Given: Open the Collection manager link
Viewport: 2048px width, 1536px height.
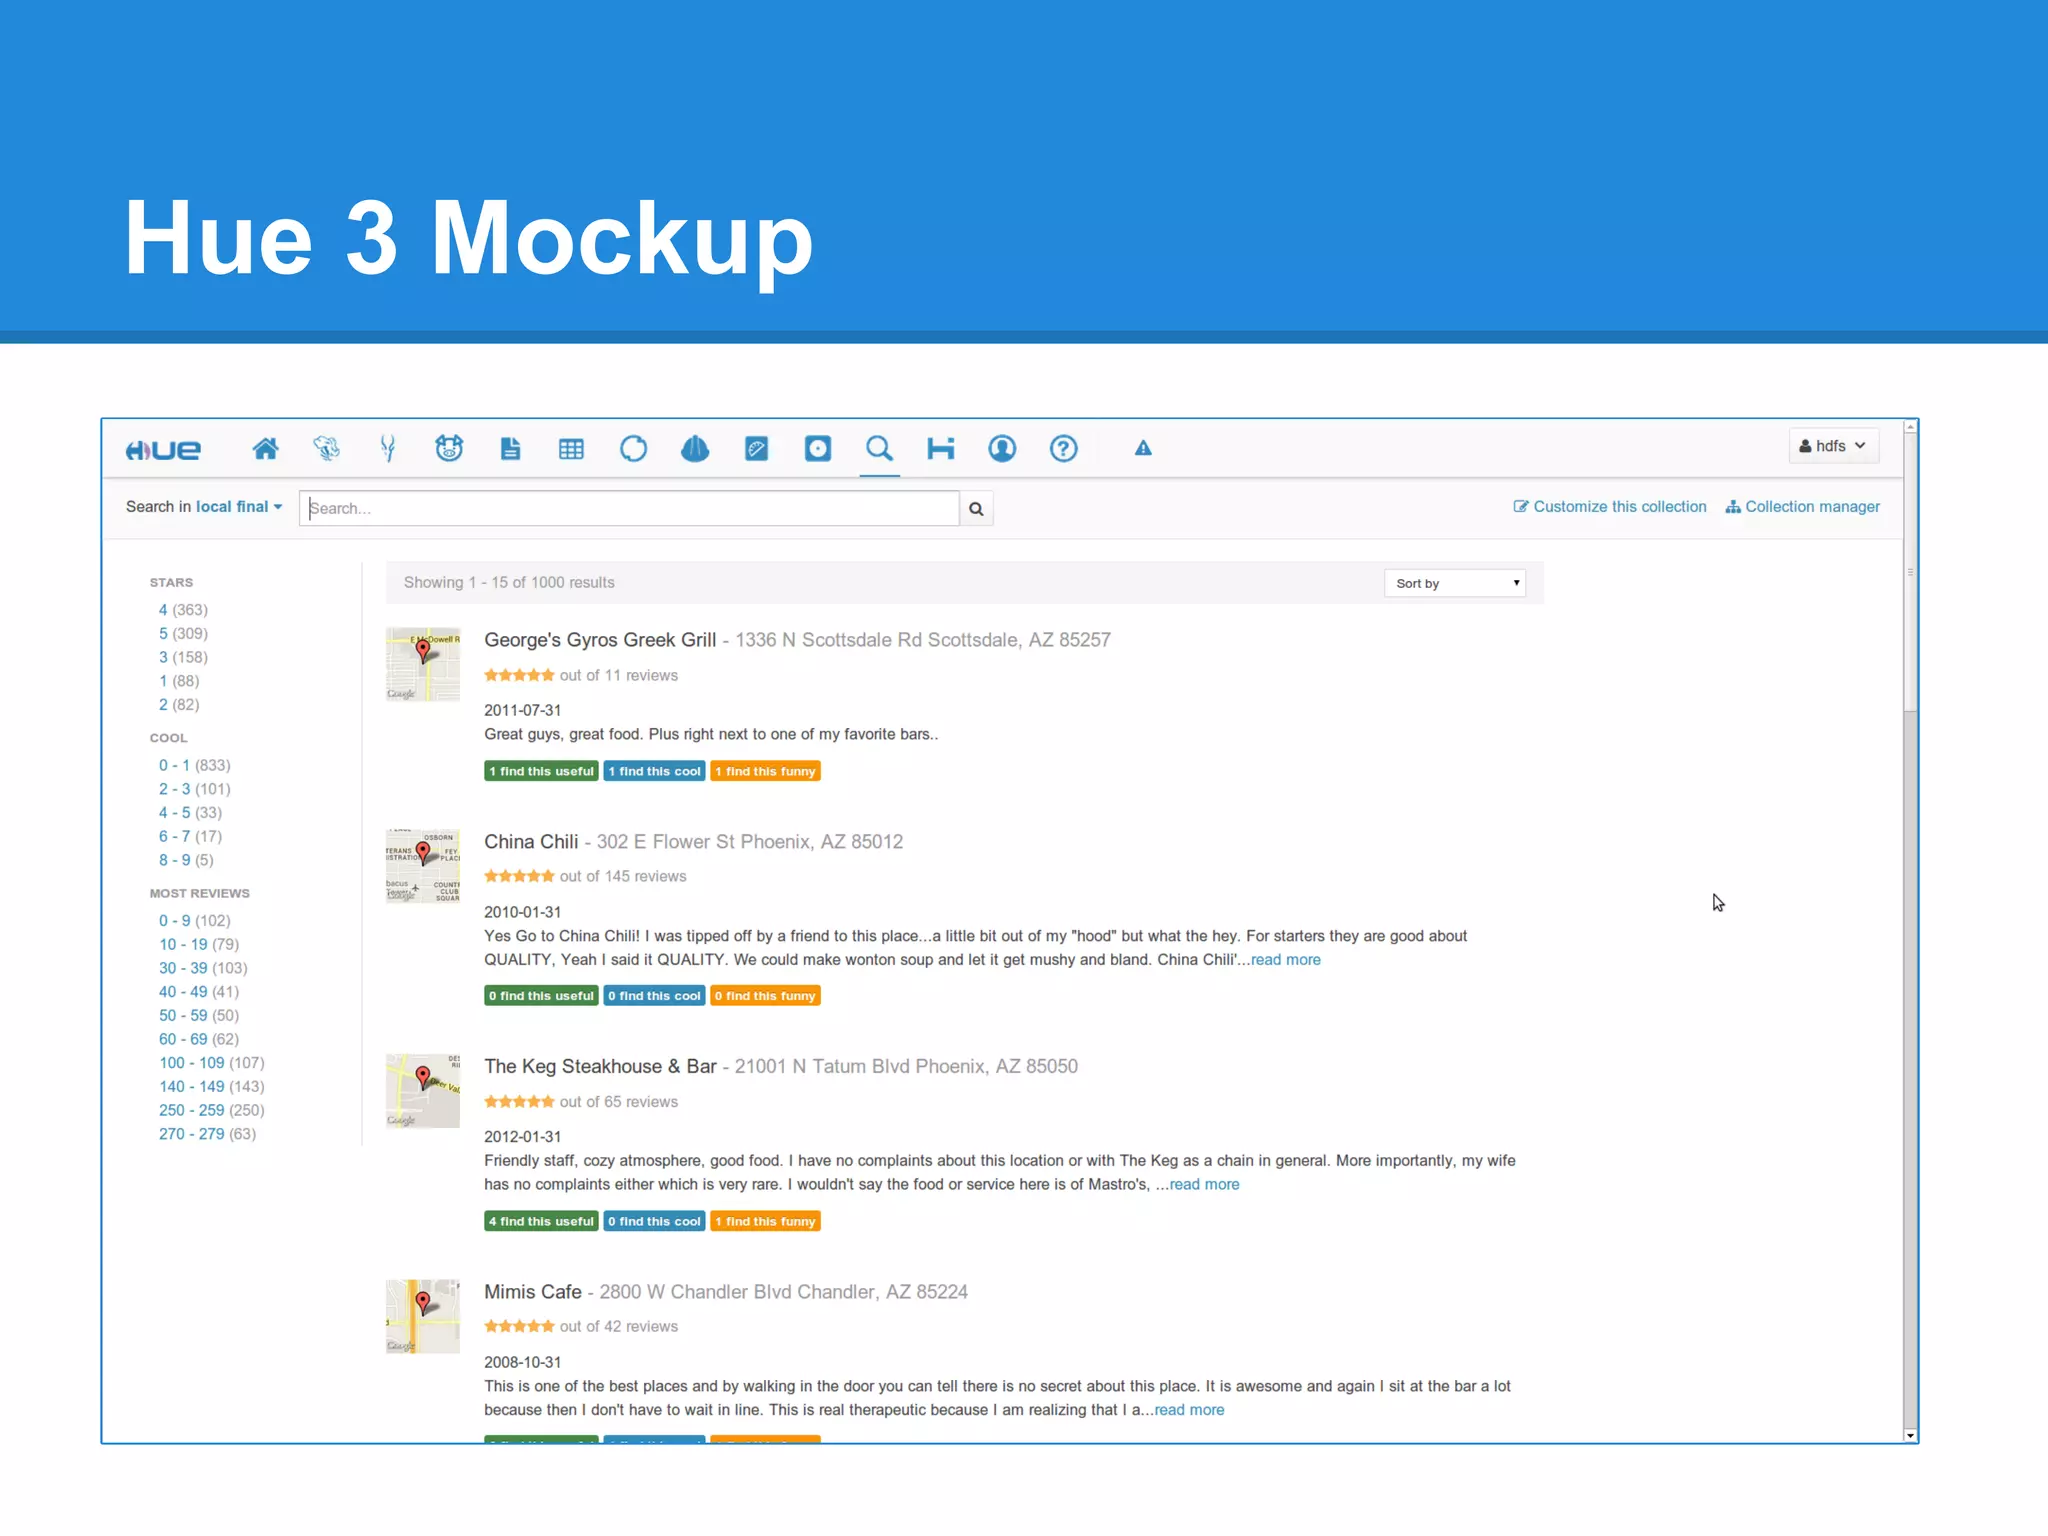Looking at the screenshot, I should [x=1803, y=507].
